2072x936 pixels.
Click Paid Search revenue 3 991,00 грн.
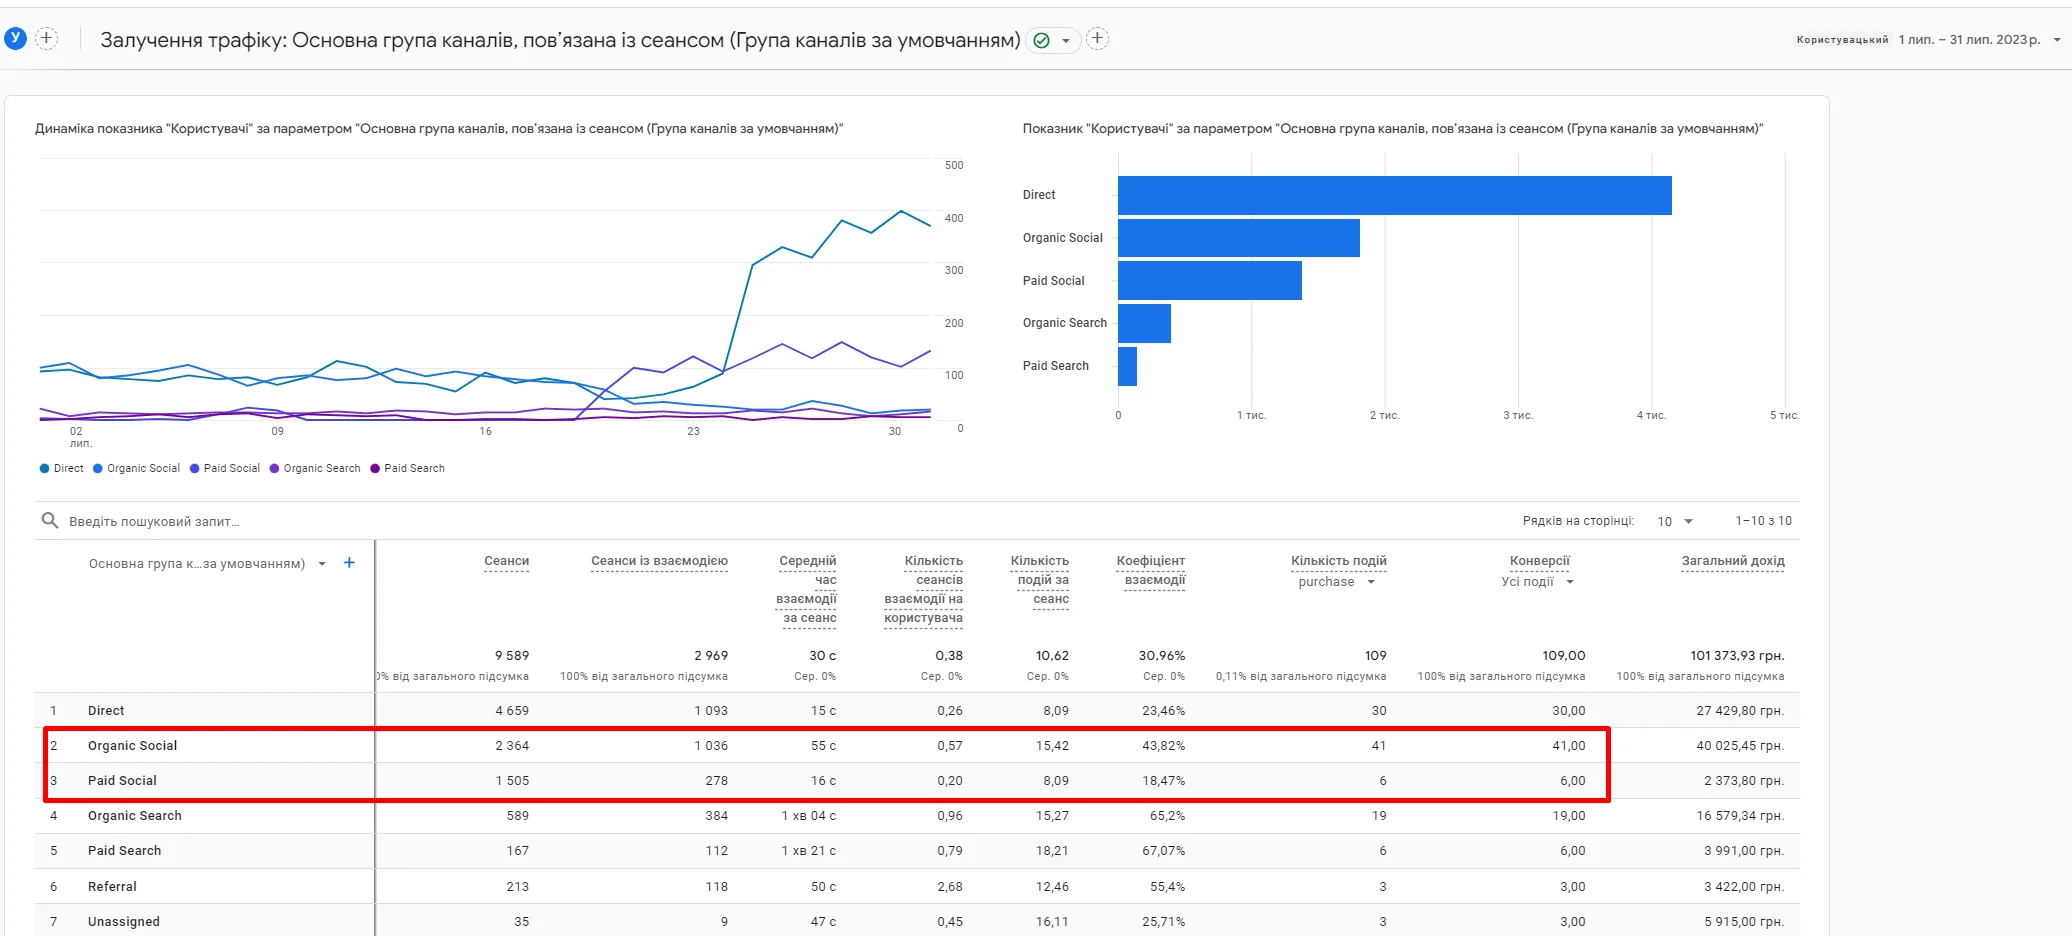pyautogui.click(x=1744, y=851)
